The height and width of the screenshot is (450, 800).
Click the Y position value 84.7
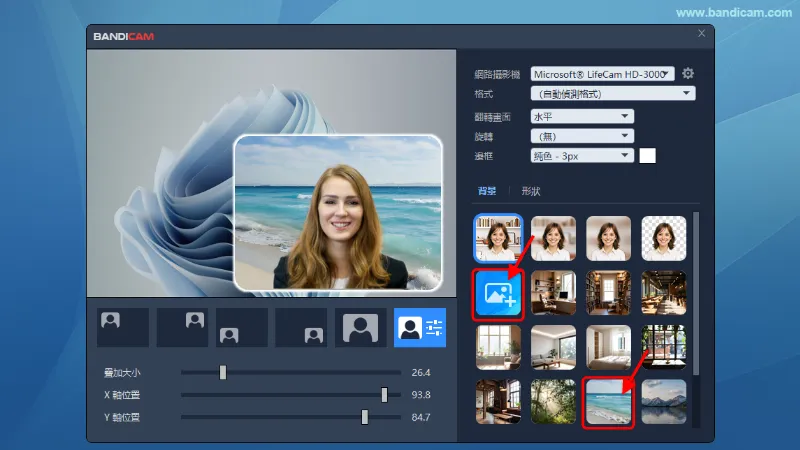[x=421, y=417]
